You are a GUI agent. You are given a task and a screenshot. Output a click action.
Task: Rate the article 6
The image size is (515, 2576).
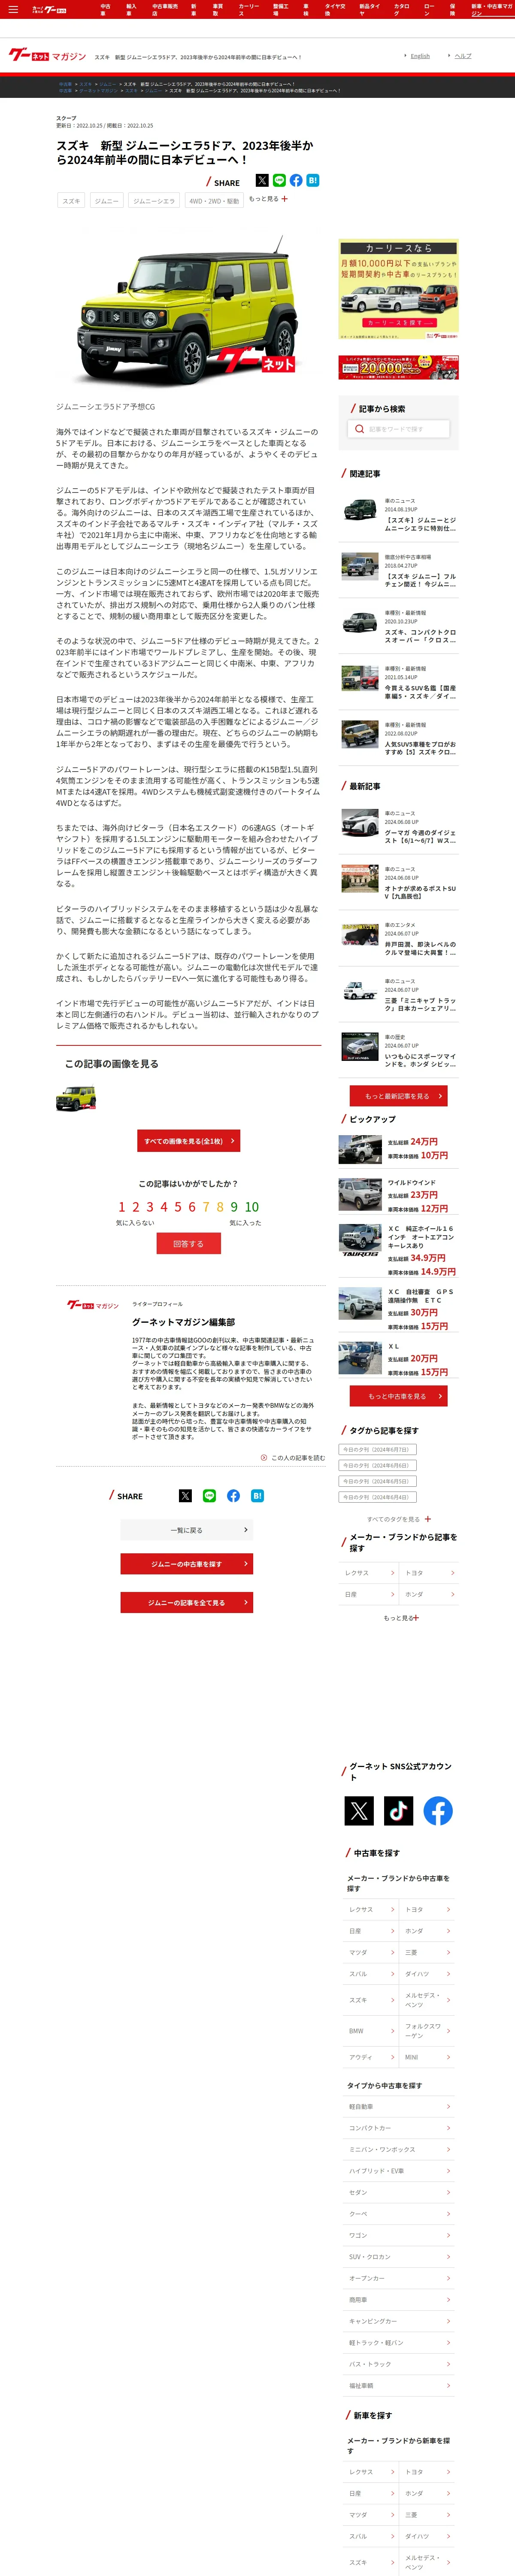[x=192, y=1207]
